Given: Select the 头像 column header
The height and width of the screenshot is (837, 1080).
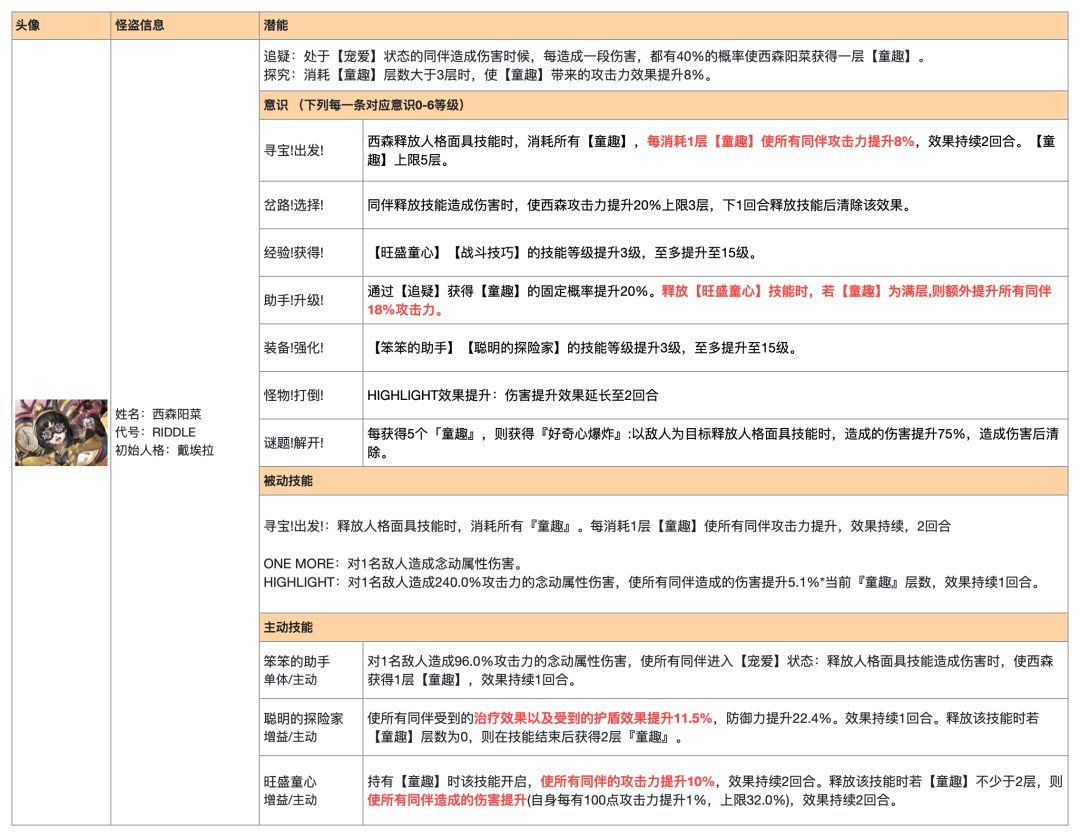Looking at the screenshot, I should point(61,25).
